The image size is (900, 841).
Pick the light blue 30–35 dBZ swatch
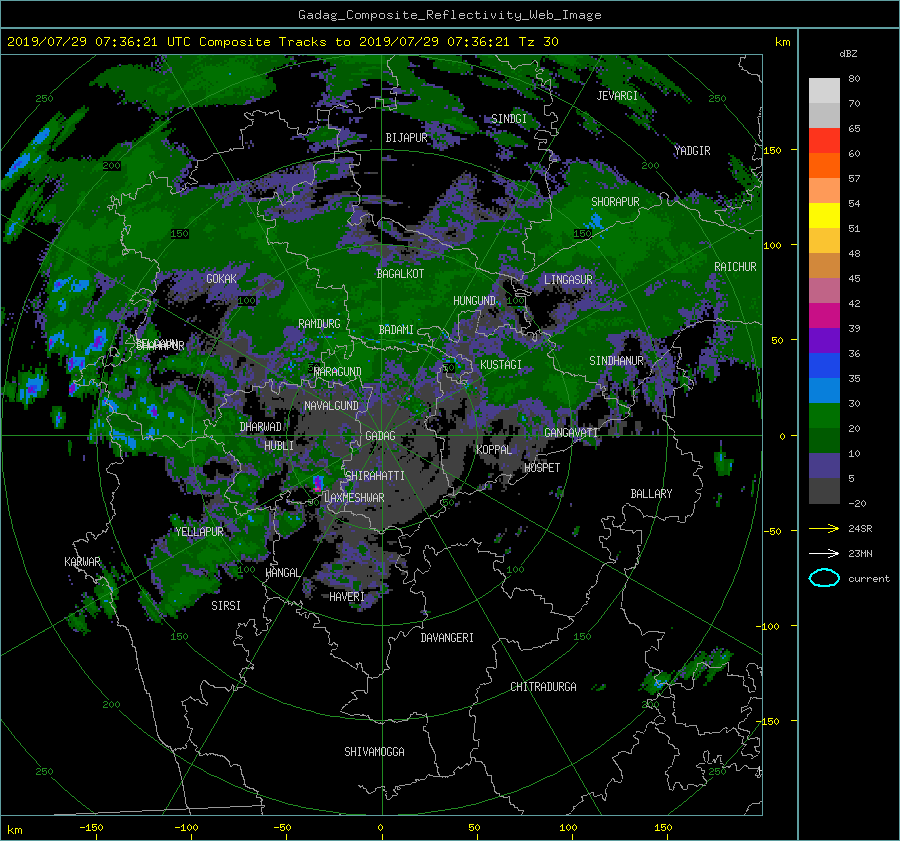(824, 391)
